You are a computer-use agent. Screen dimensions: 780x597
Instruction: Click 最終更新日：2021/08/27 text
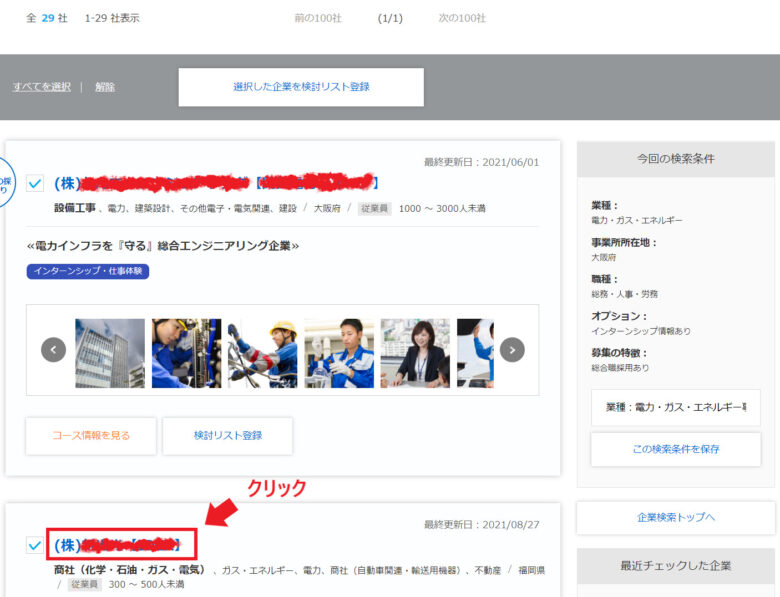[x=482, y=524]
